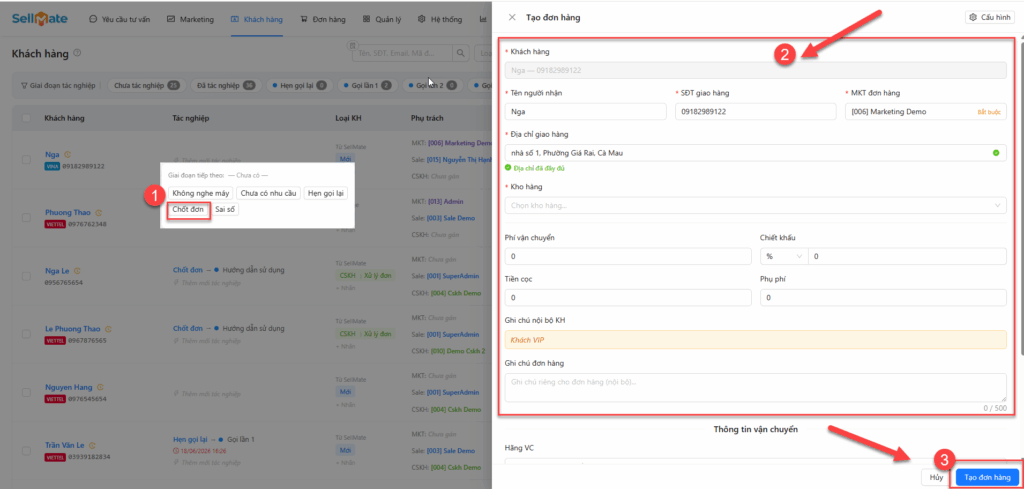The height and width of the screenshot is (489, 1024).
Task: Open the Yêu cầu tư vấn menu
Action: point(120,20)
